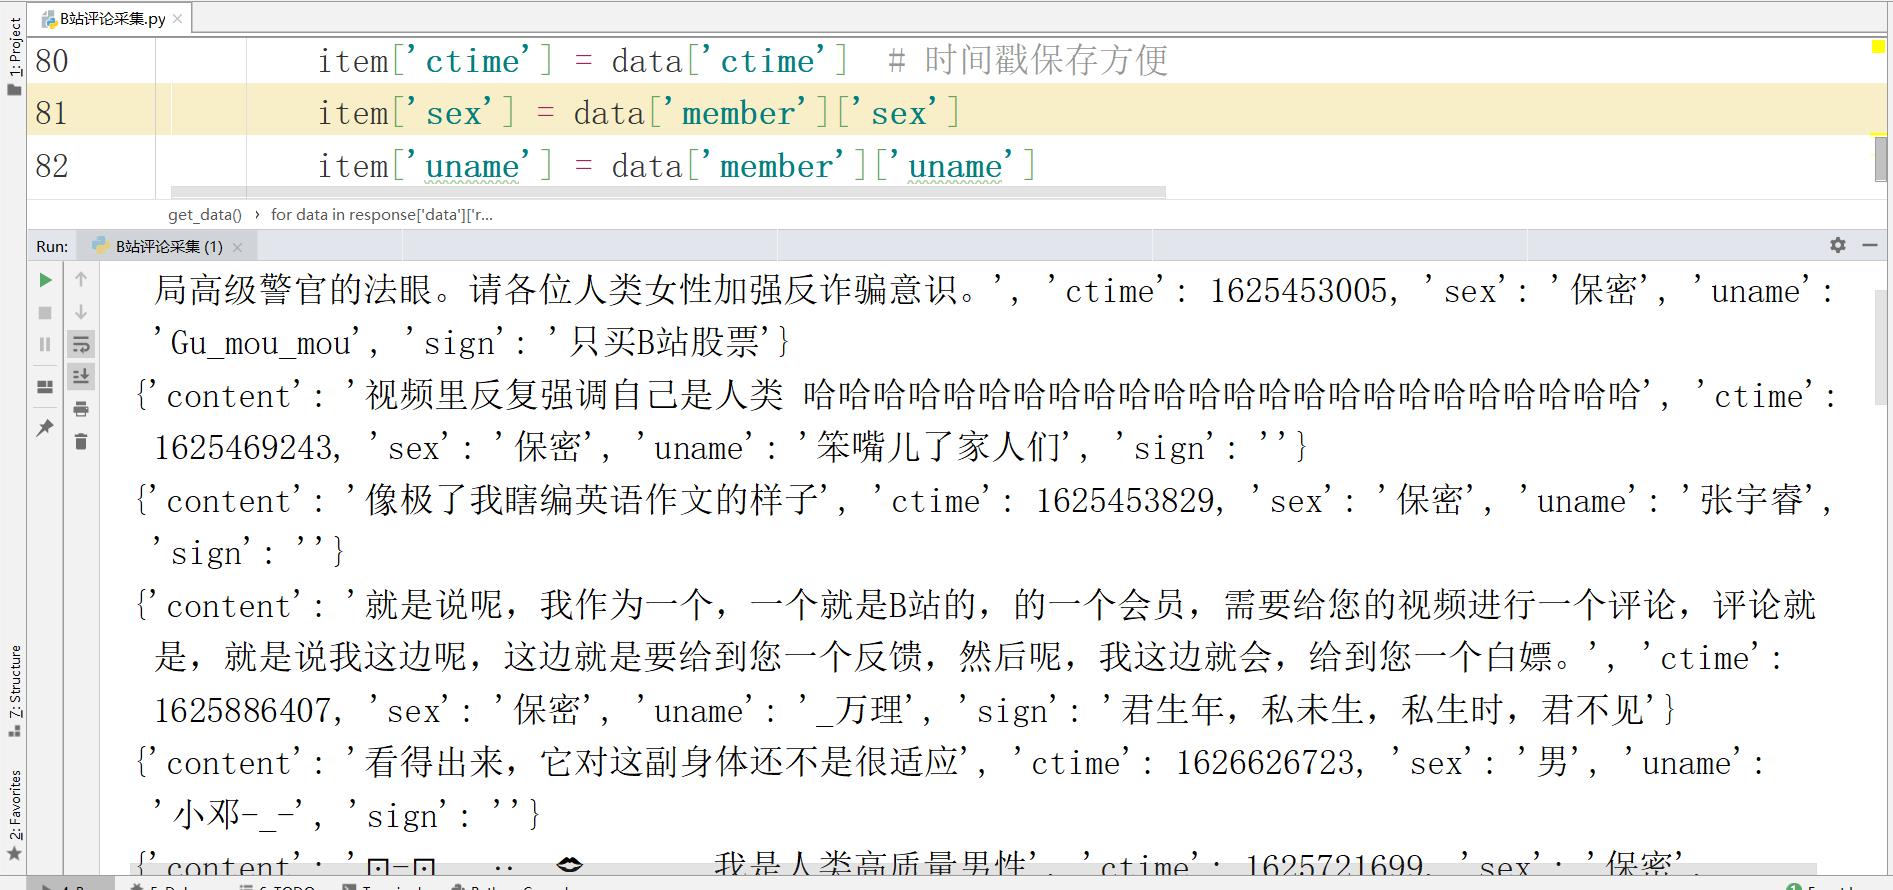
Task: Click sign '君生年，私未生，私生时，君不见'
Action: pyautogui.click(x=1380, y=711)
